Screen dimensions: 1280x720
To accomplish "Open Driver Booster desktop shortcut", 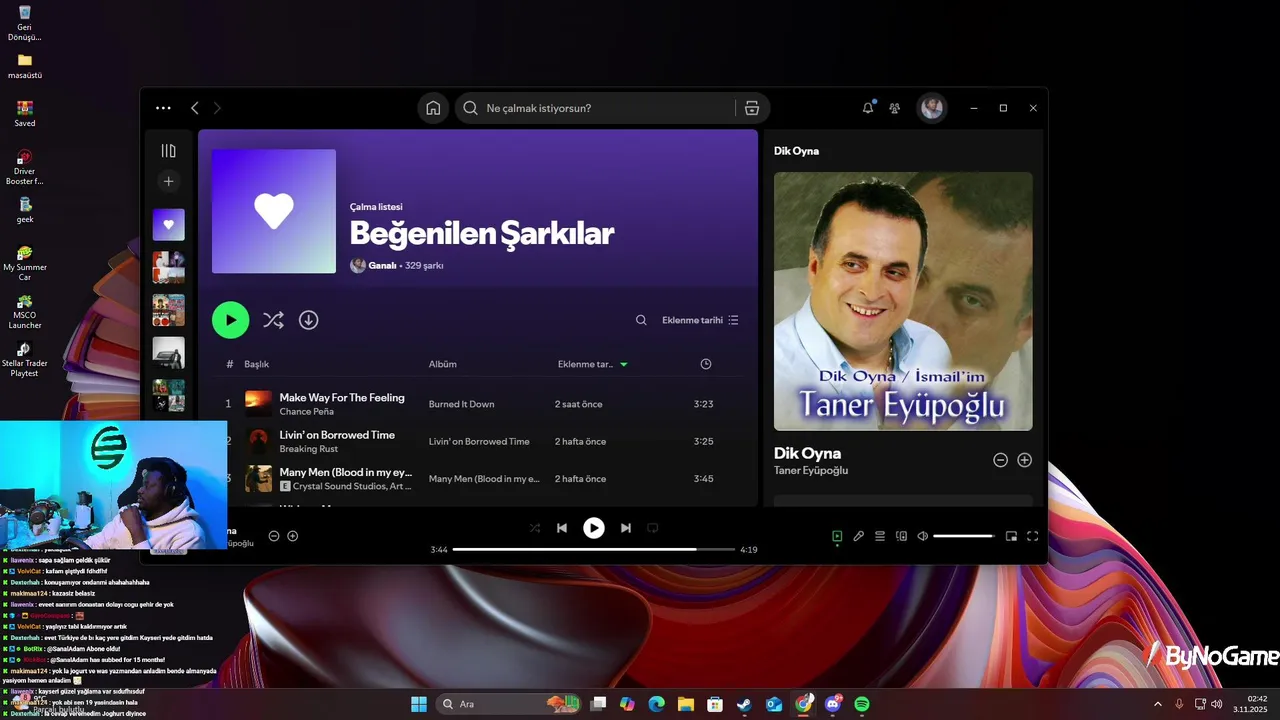I will point(25,168).
